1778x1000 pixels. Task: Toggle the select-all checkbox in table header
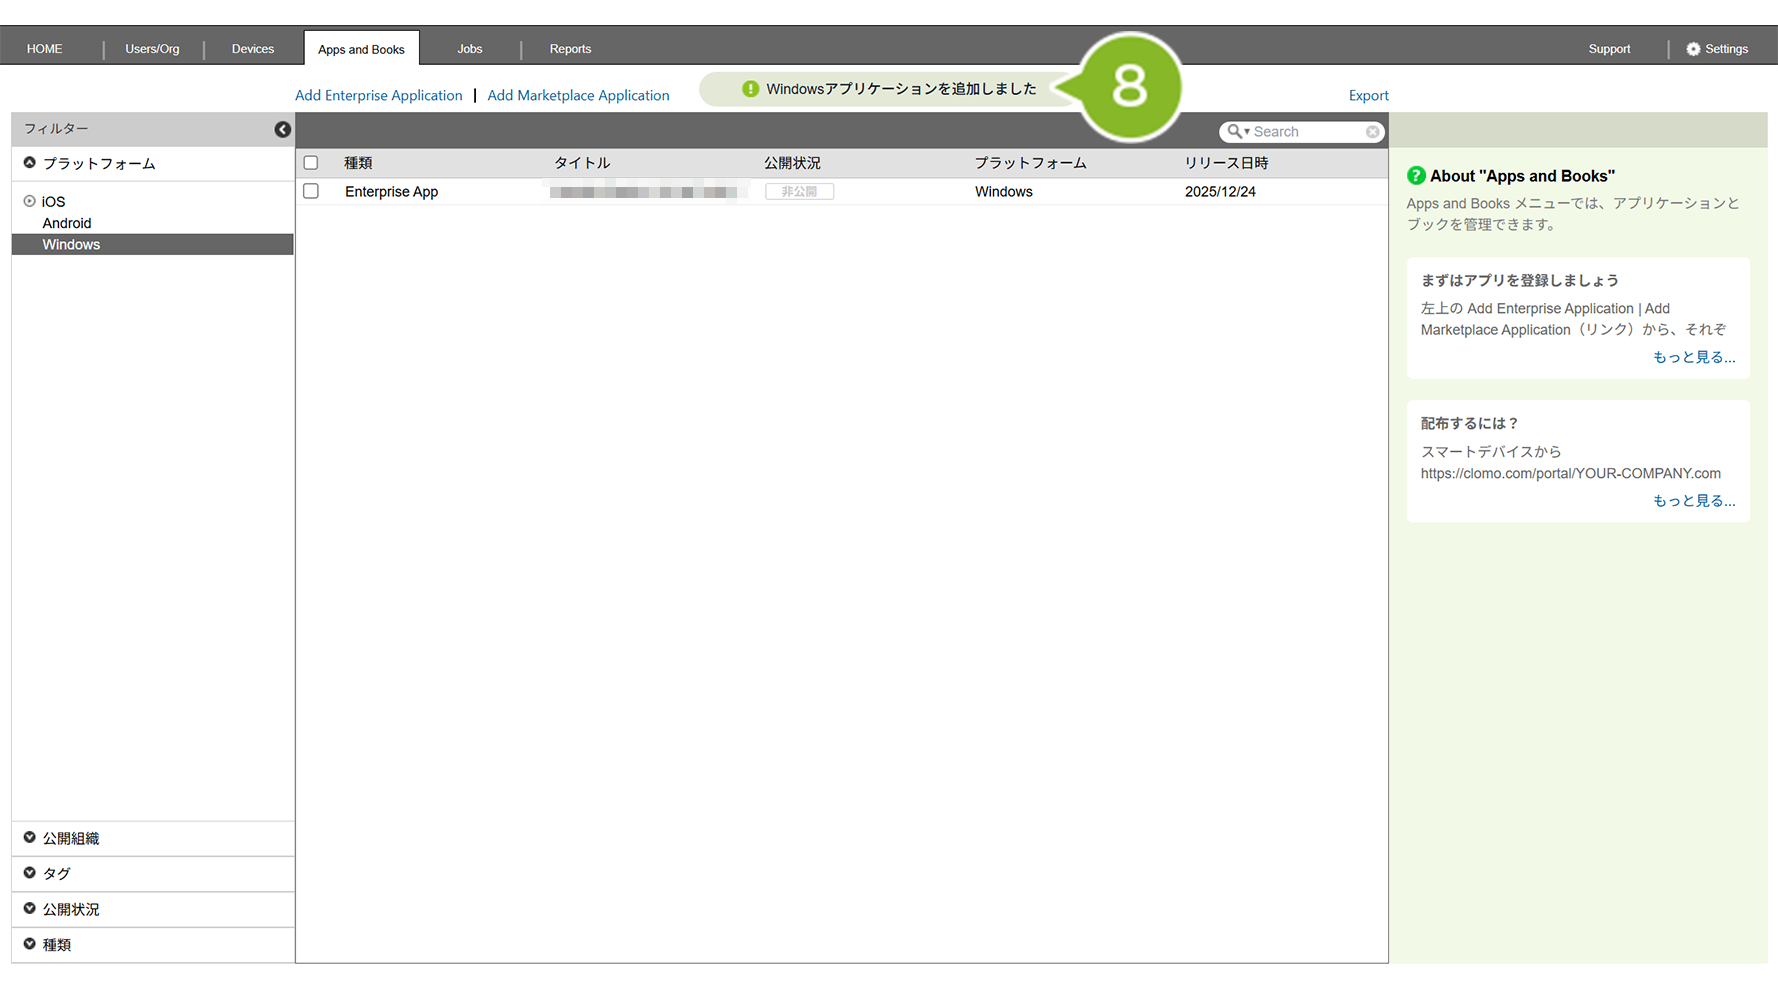point(311,163)
